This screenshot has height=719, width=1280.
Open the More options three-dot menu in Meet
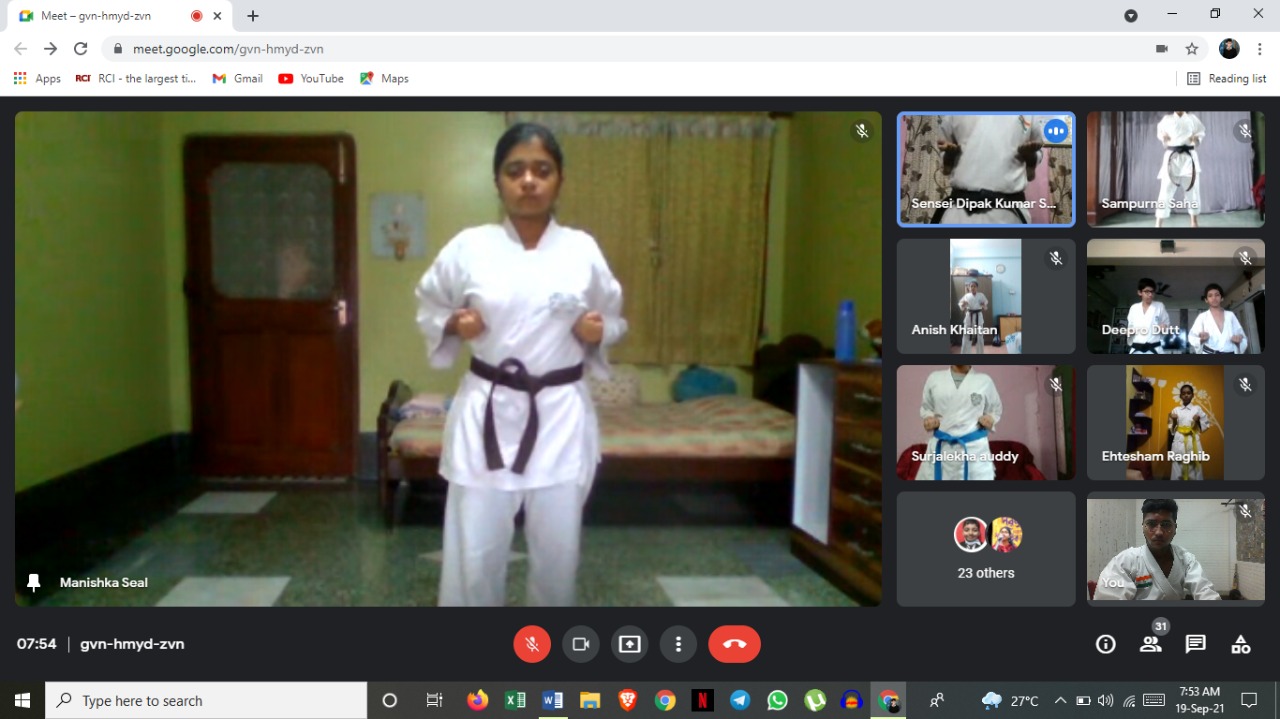(x=679, y=644)
